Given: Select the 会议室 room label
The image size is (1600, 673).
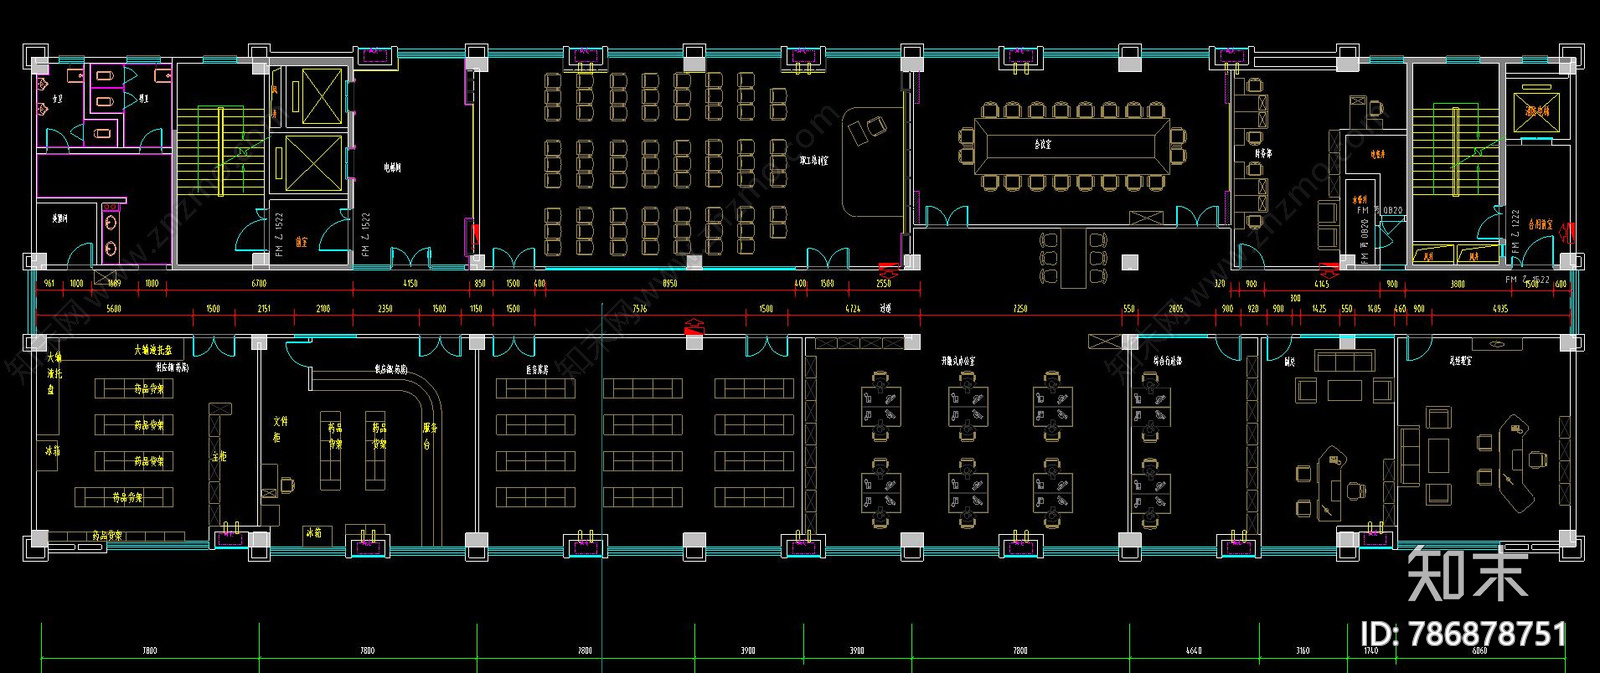Looking at the screenshot, I should click(1042, 145).
